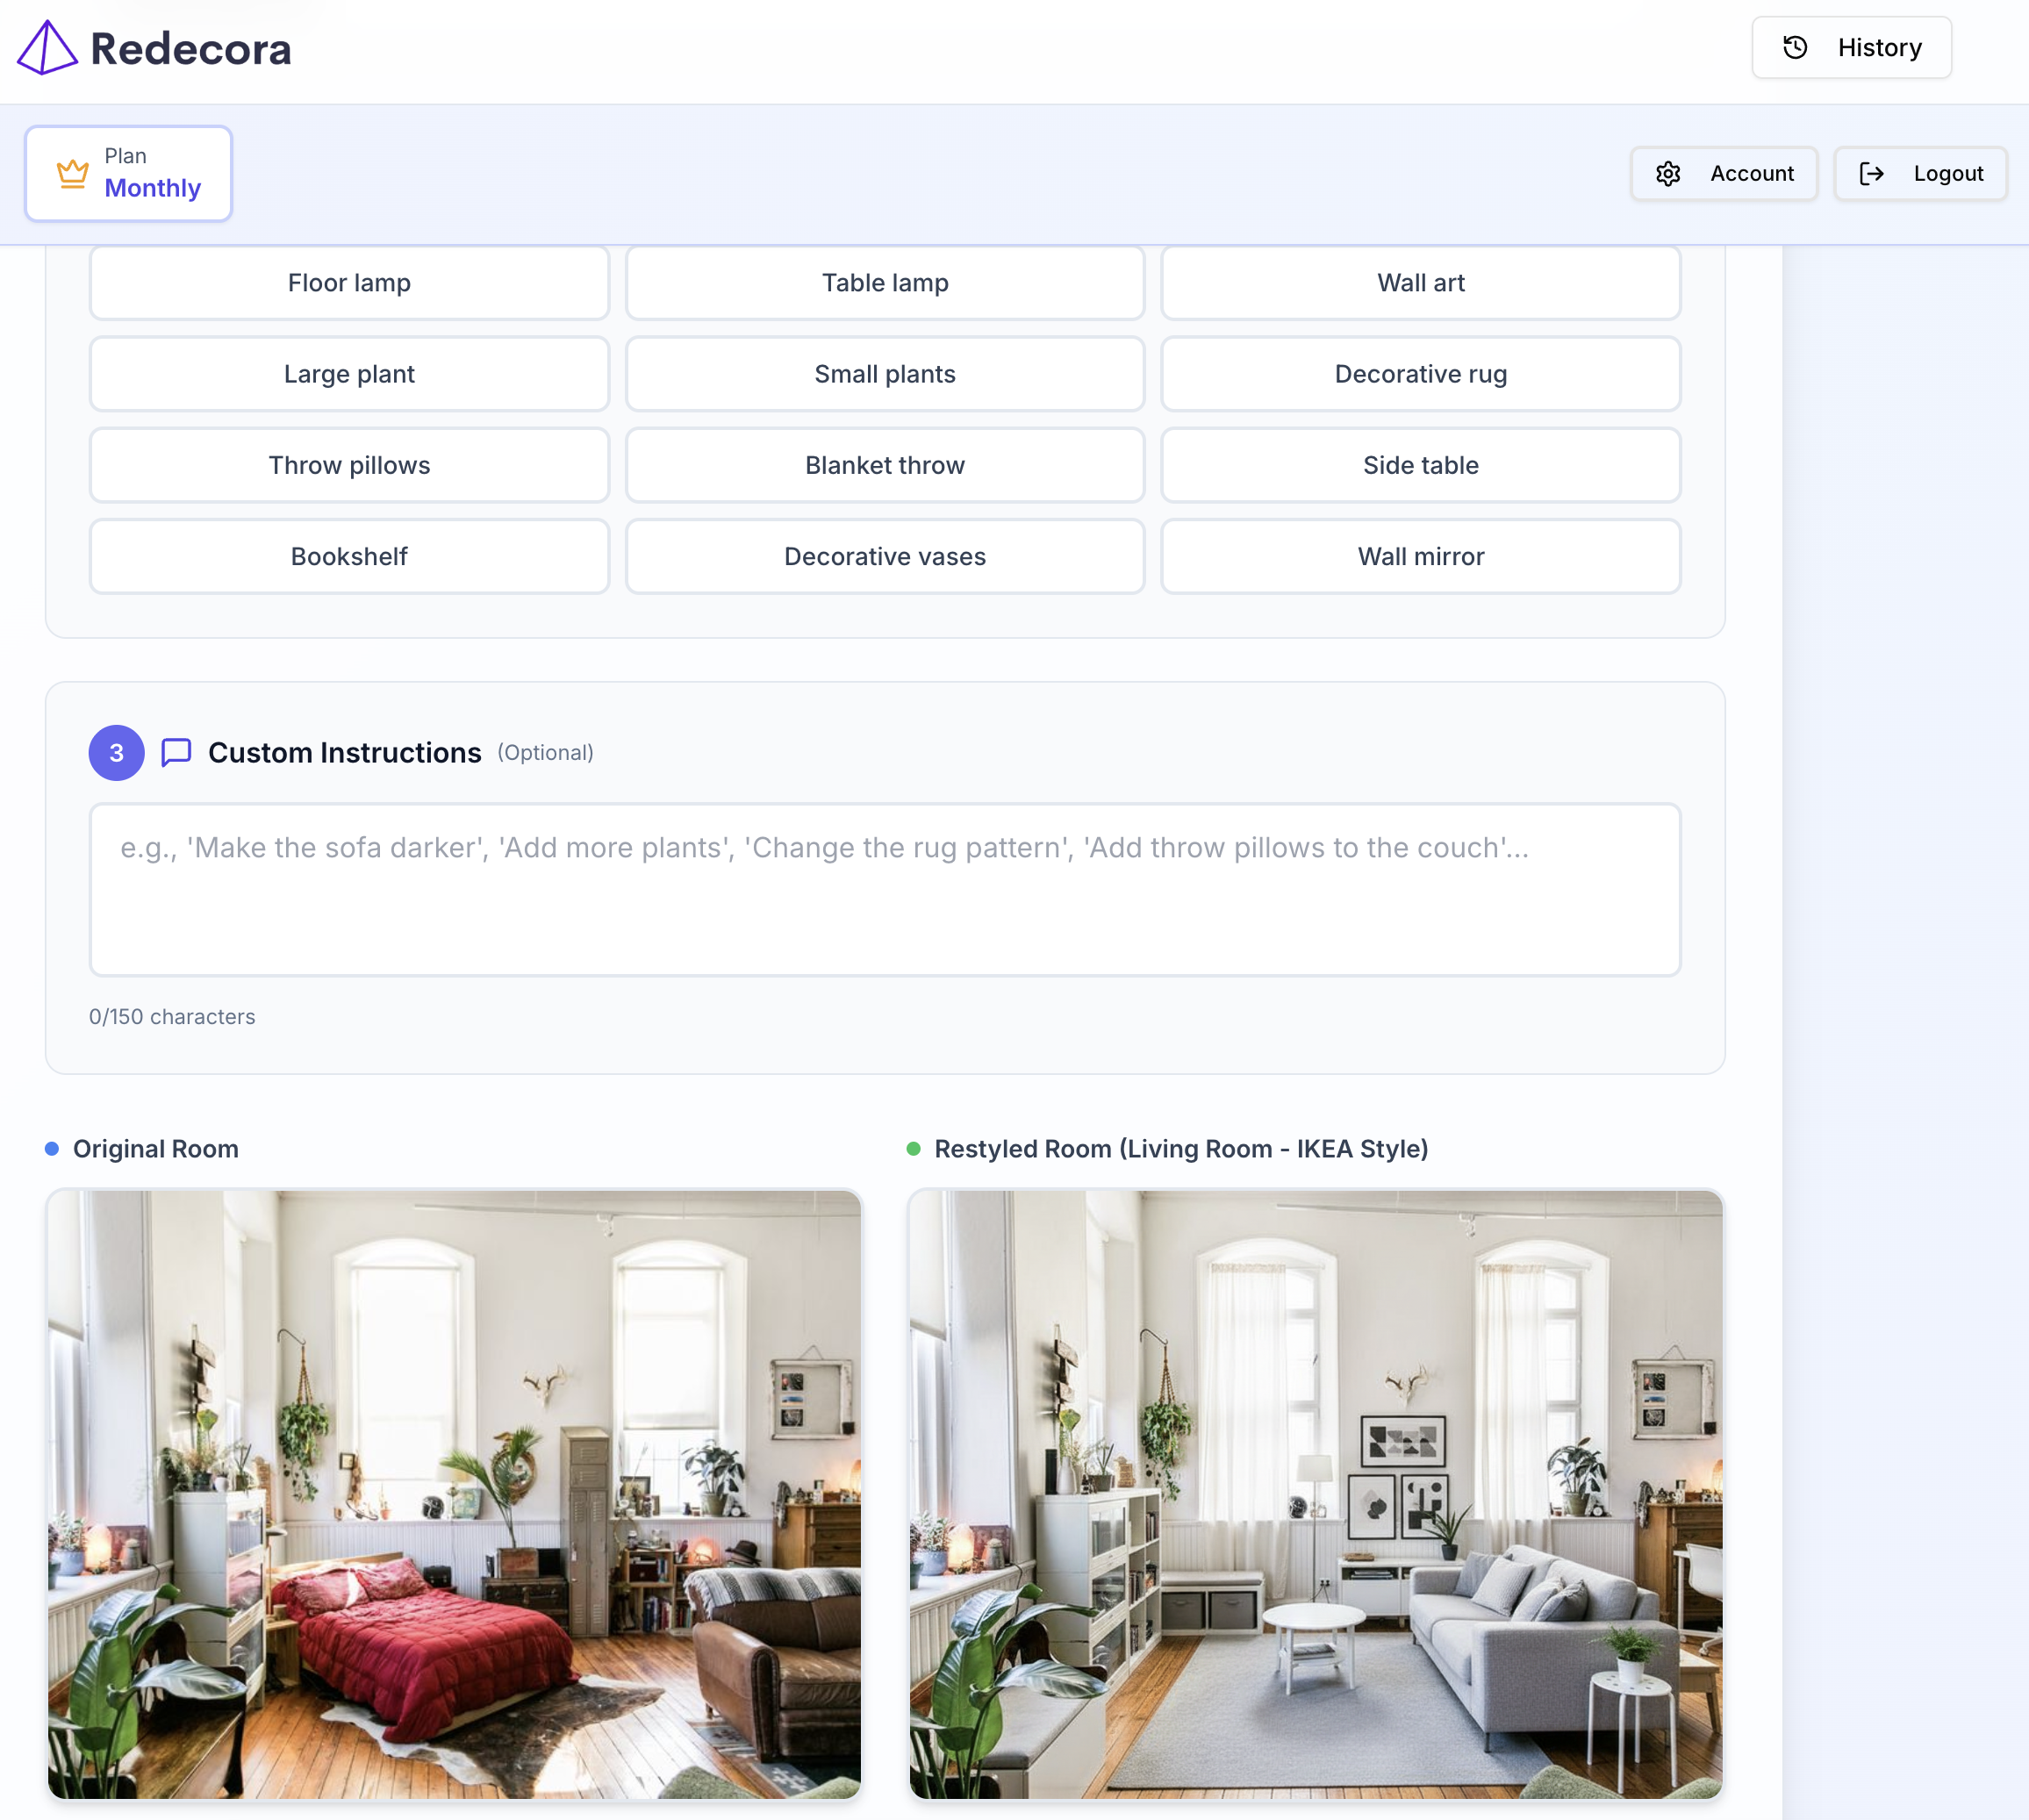This screenshot has width=2029, height=1820.
Task: Type in the Custom Instructions text box
Action: [884, 889]
